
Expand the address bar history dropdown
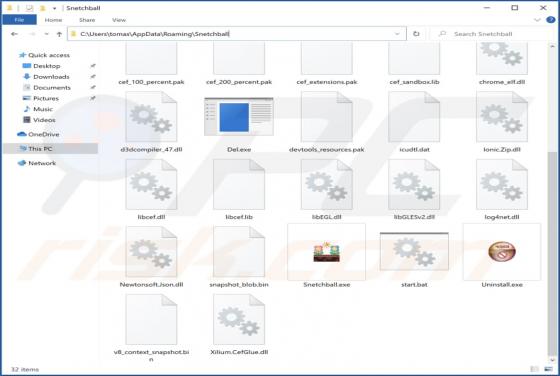tap(397, 34)
